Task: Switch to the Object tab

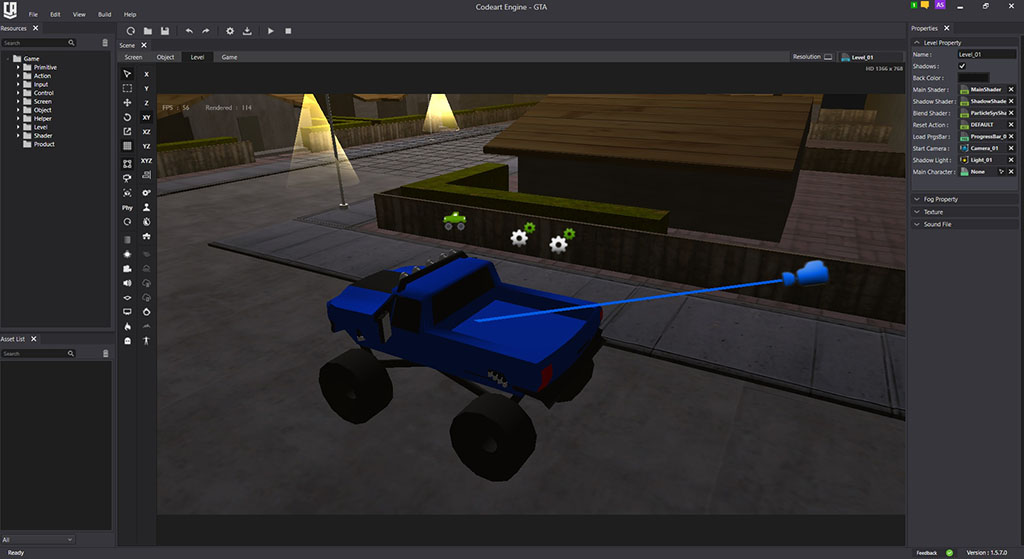Action: point(165,57)
